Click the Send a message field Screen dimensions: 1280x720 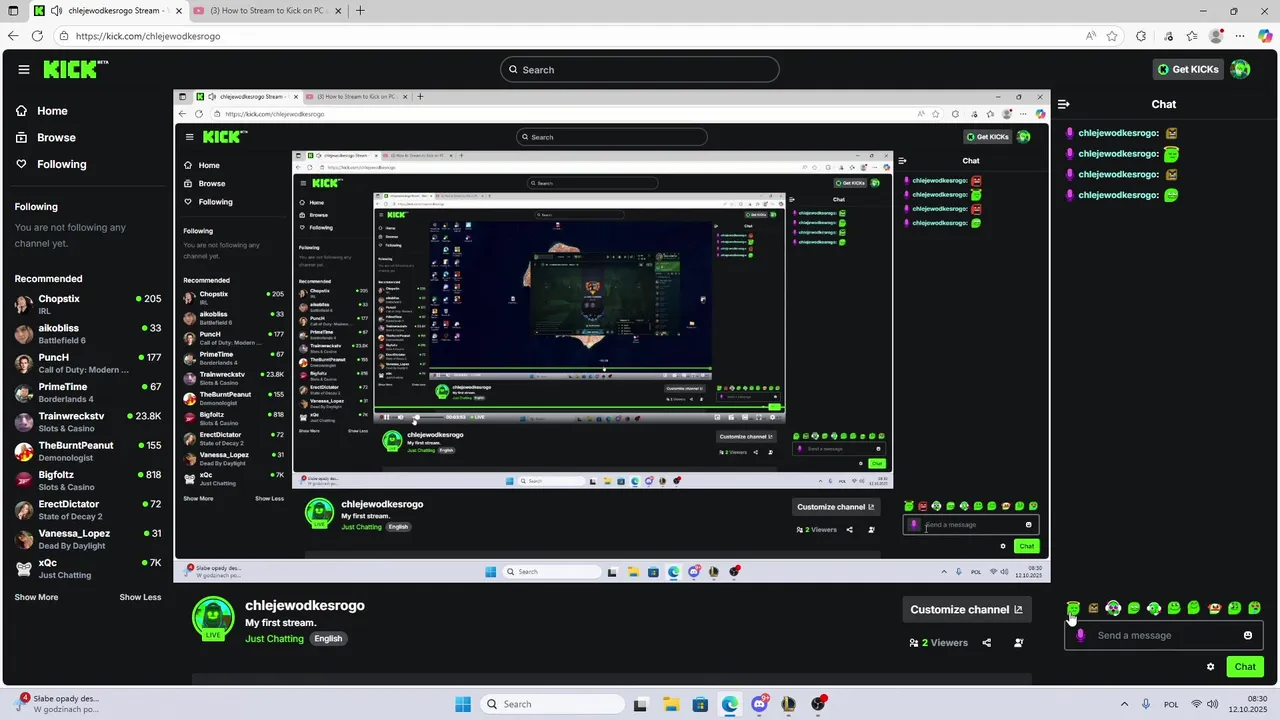click(1164, 636)
